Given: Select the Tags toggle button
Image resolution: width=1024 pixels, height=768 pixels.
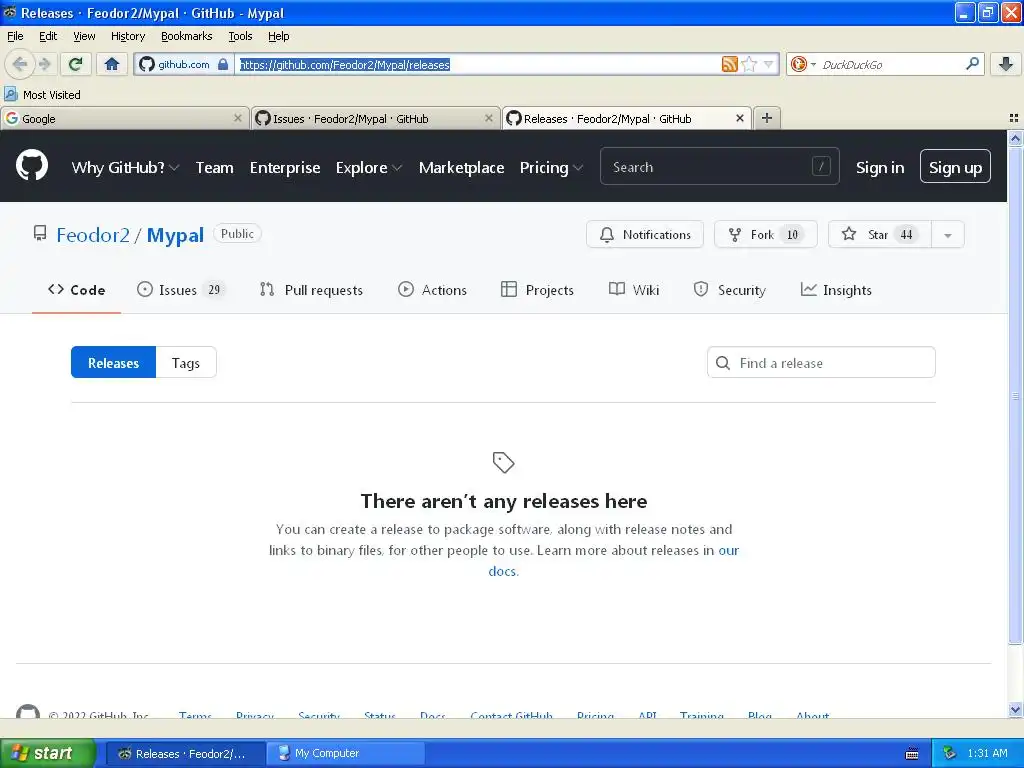Looking at the screenshot, I should click(186, 362).
